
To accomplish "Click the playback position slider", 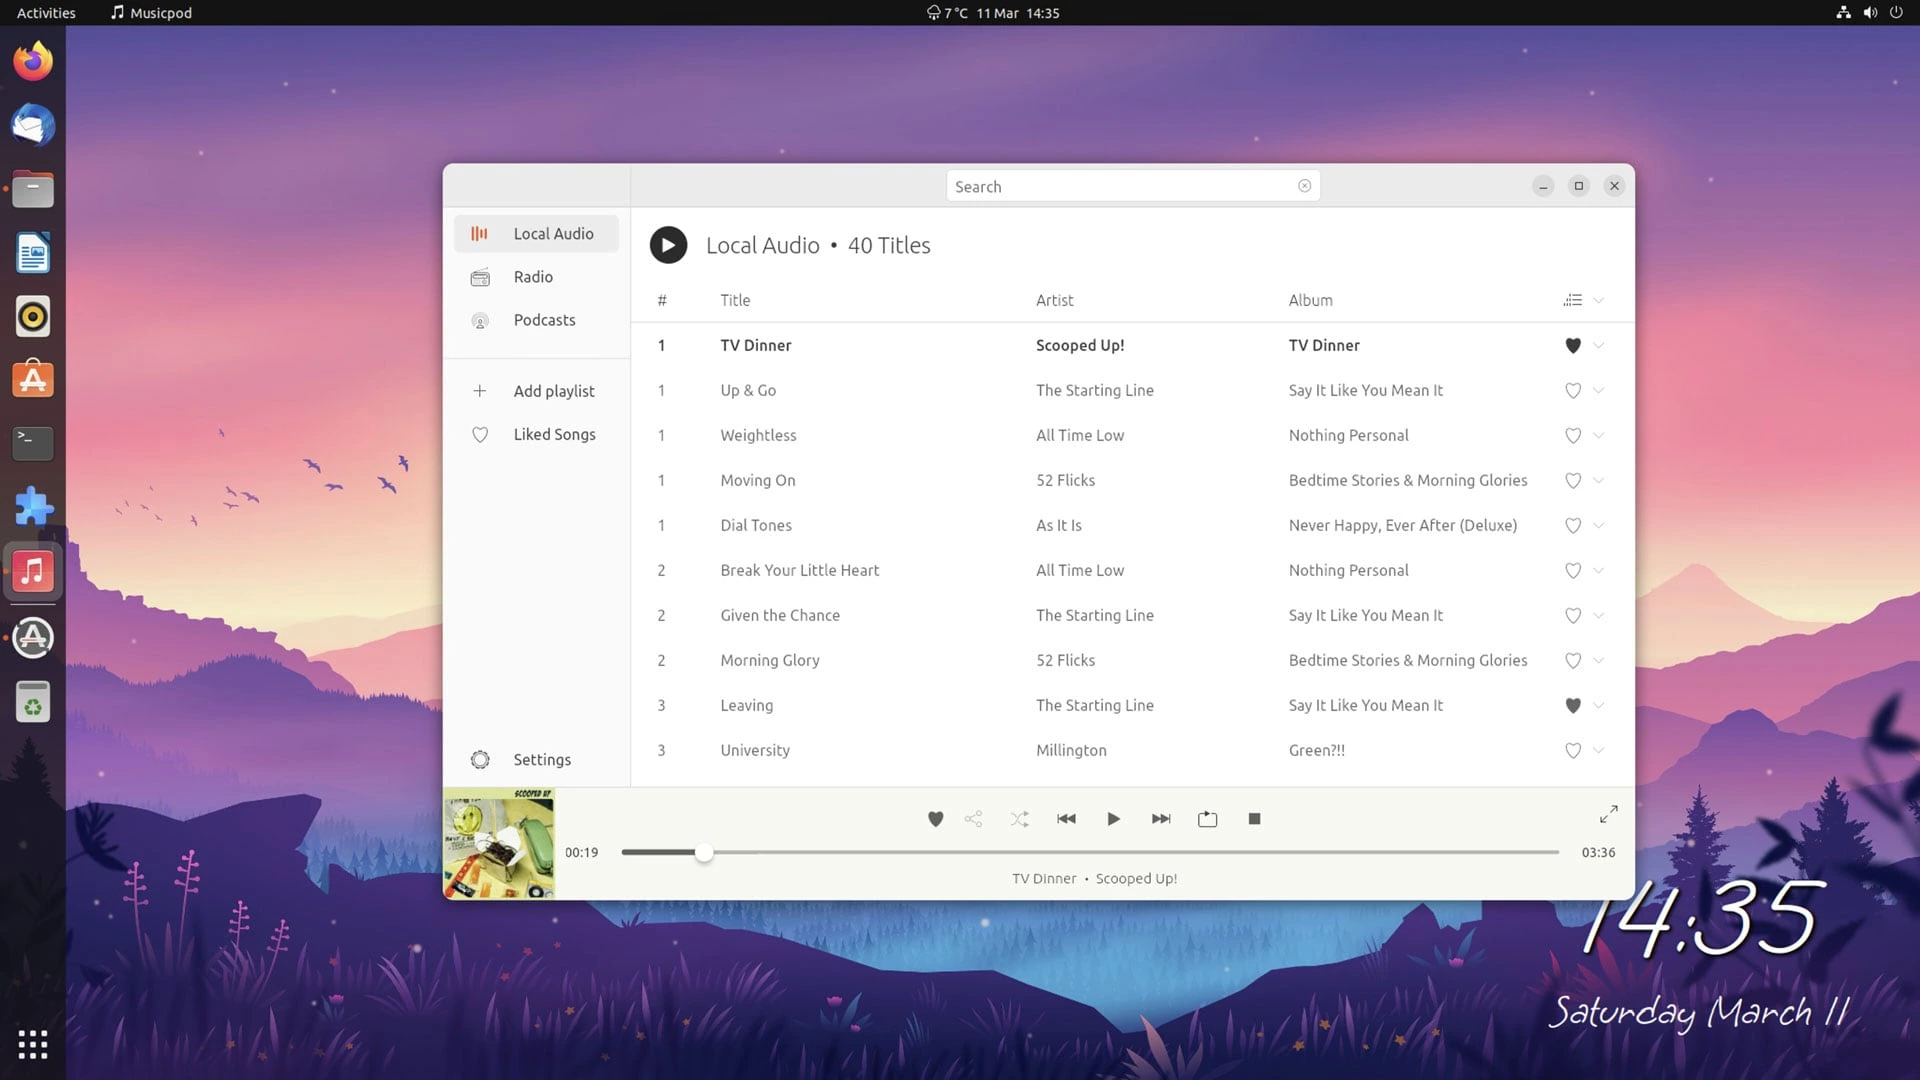I will [x=1090, y=852].
